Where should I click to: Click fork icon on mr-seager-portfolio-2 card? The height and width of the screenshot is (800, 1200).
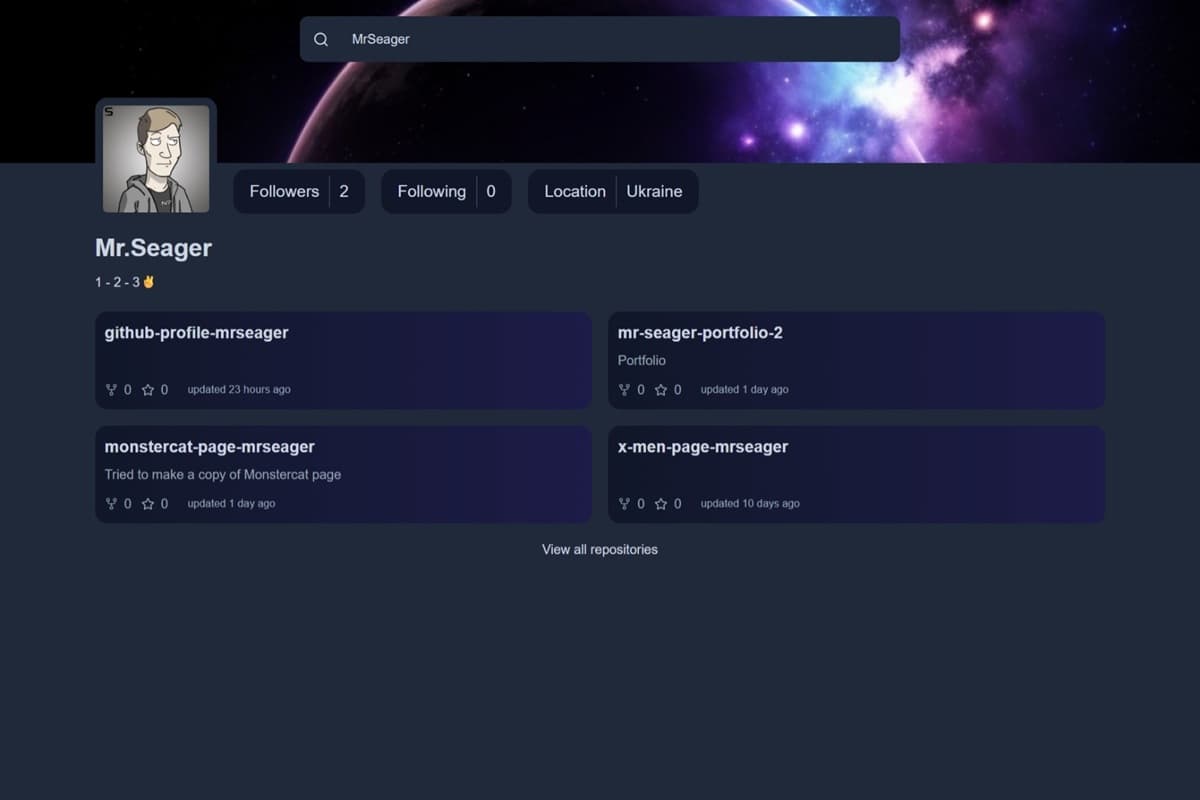tap(624, 389)
